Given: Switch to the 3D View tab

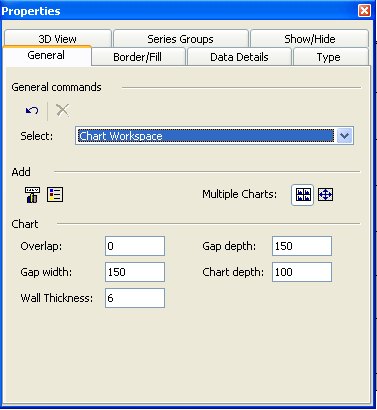Looking at the screenshot, I should [x=58, y=39].
